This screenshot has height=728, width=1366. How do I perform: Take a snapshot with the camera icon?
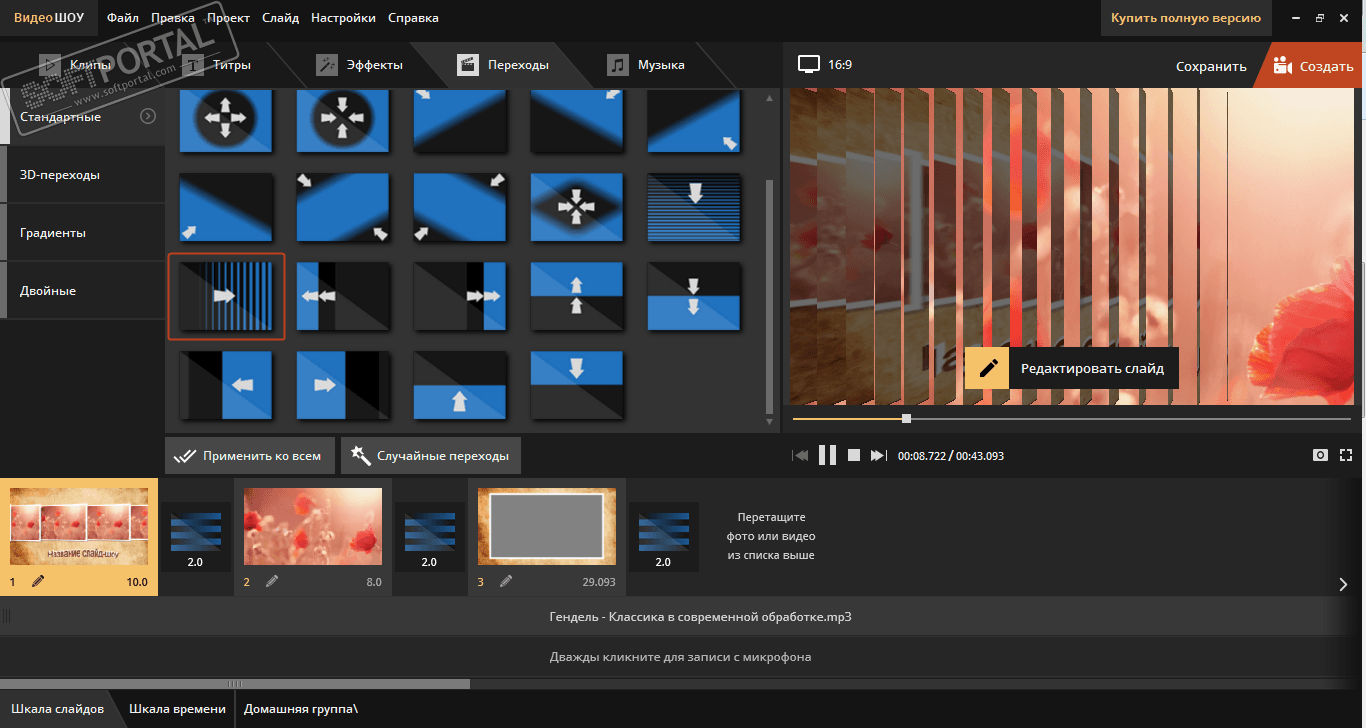coord(1320,455)
